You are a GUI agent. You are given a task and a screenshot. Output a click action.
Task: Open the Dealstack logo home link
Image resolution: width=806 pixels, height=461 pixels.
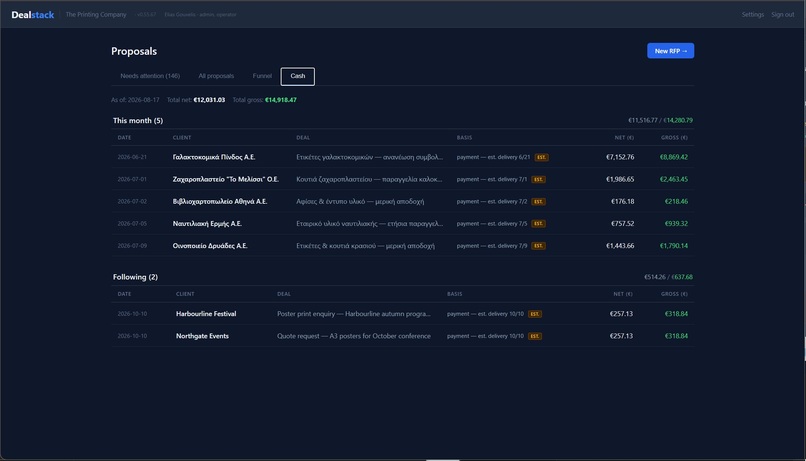pos(32,15)
